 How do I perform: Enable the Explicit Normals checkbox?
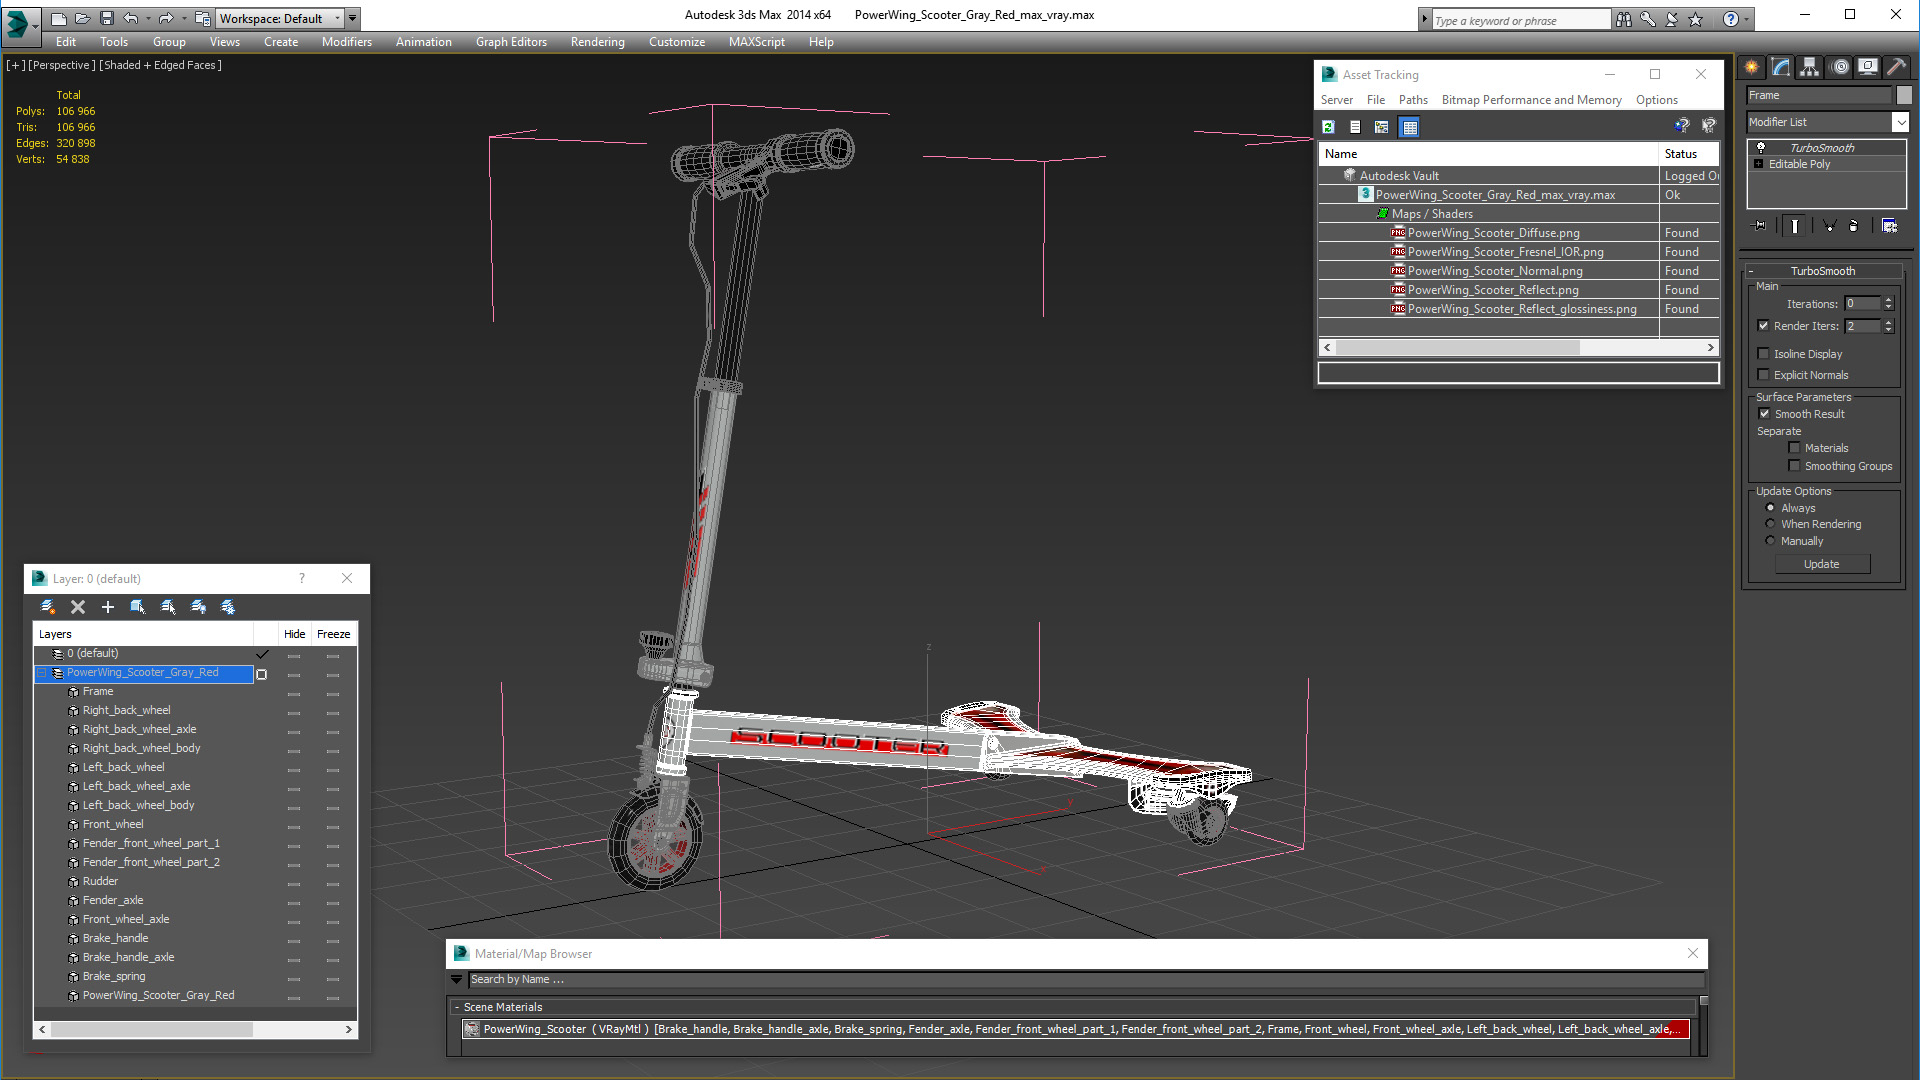pyautogui.click(x=1763, y=375)
